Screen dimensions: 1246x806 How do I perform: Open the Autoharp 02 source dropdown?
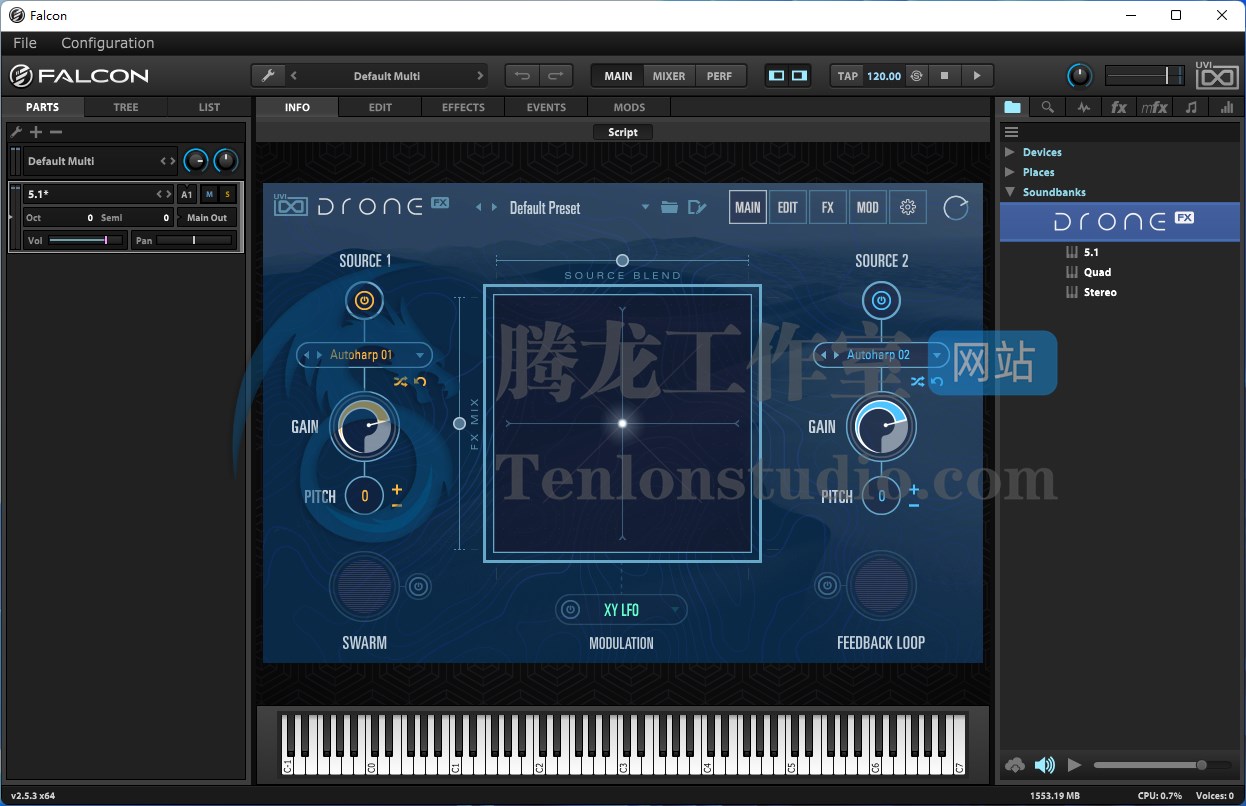[x=937, y=355]
